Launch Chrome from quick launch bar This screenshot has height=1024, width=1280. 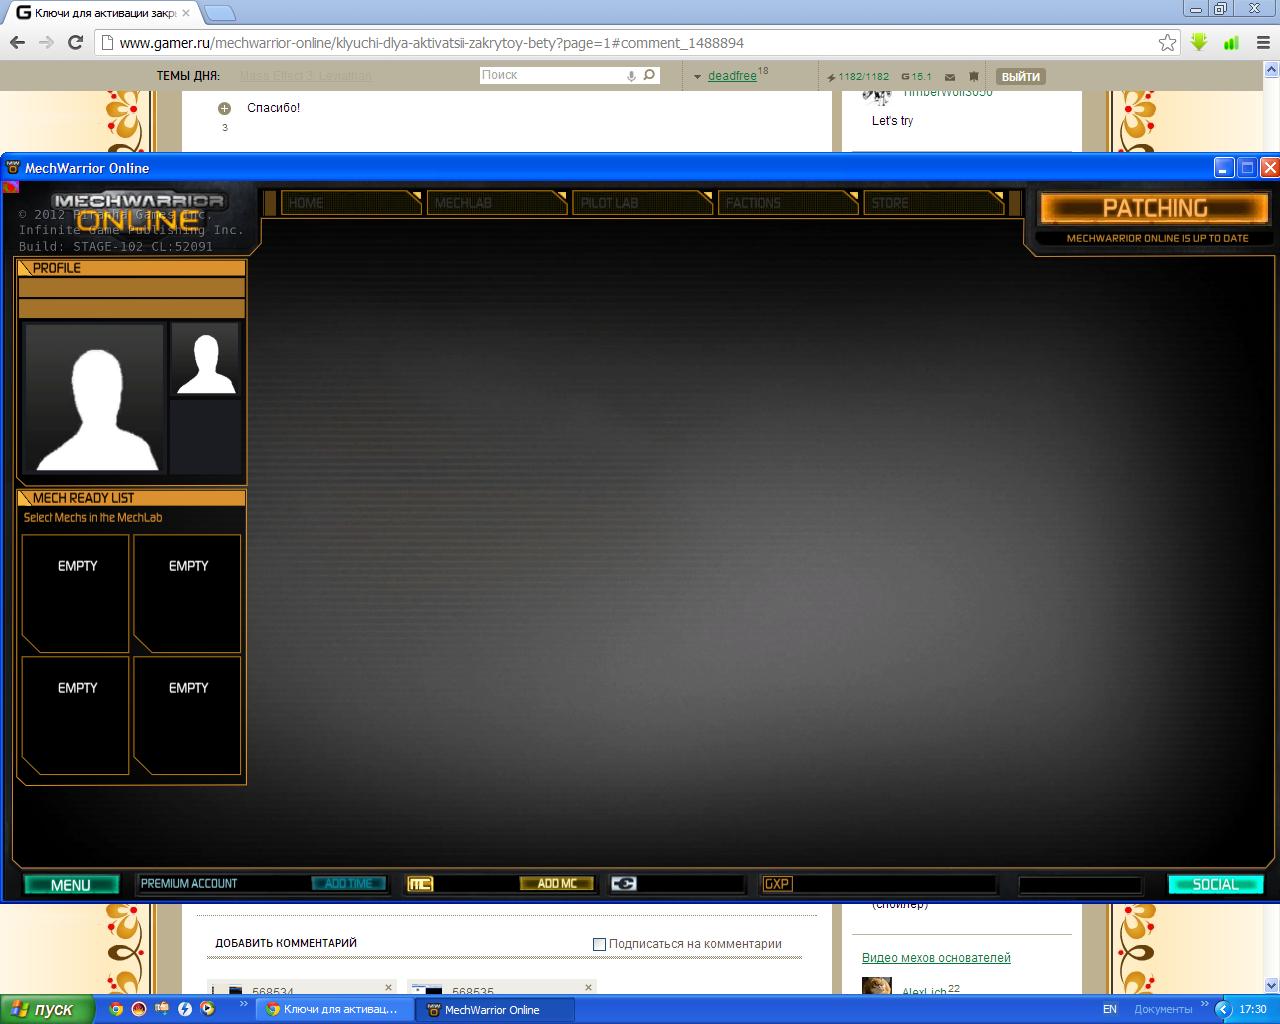[x=116, y=1009]
